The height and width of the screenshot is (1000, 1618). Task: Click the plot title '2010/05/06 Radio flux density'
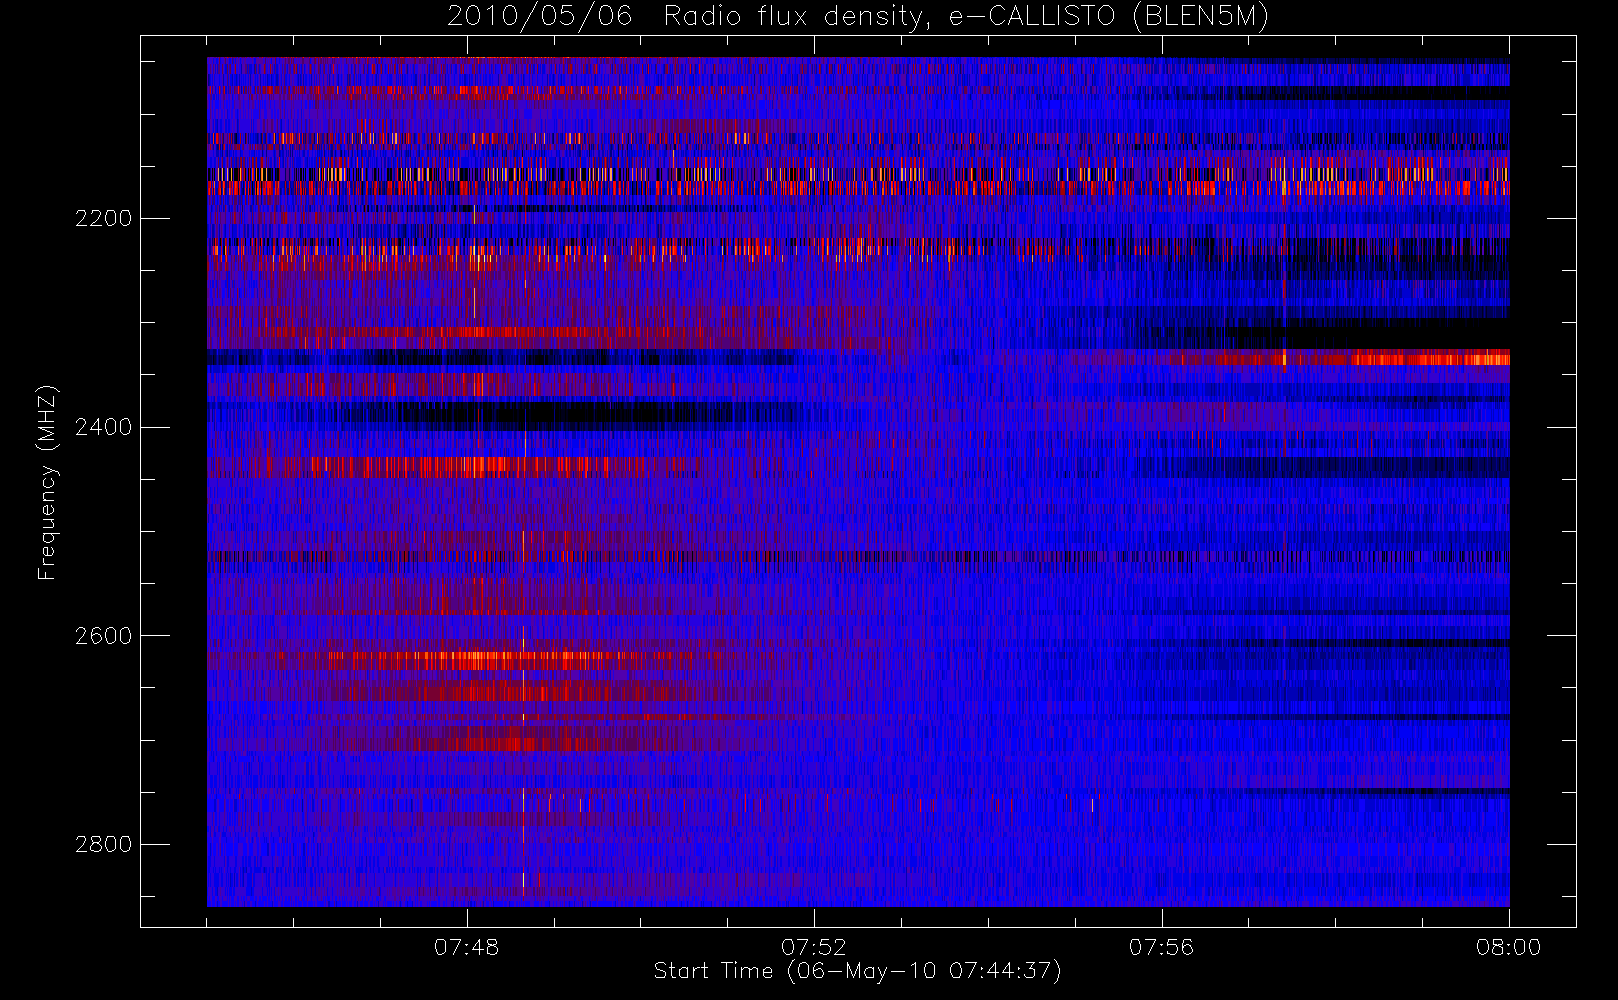(x=858, y=17)
